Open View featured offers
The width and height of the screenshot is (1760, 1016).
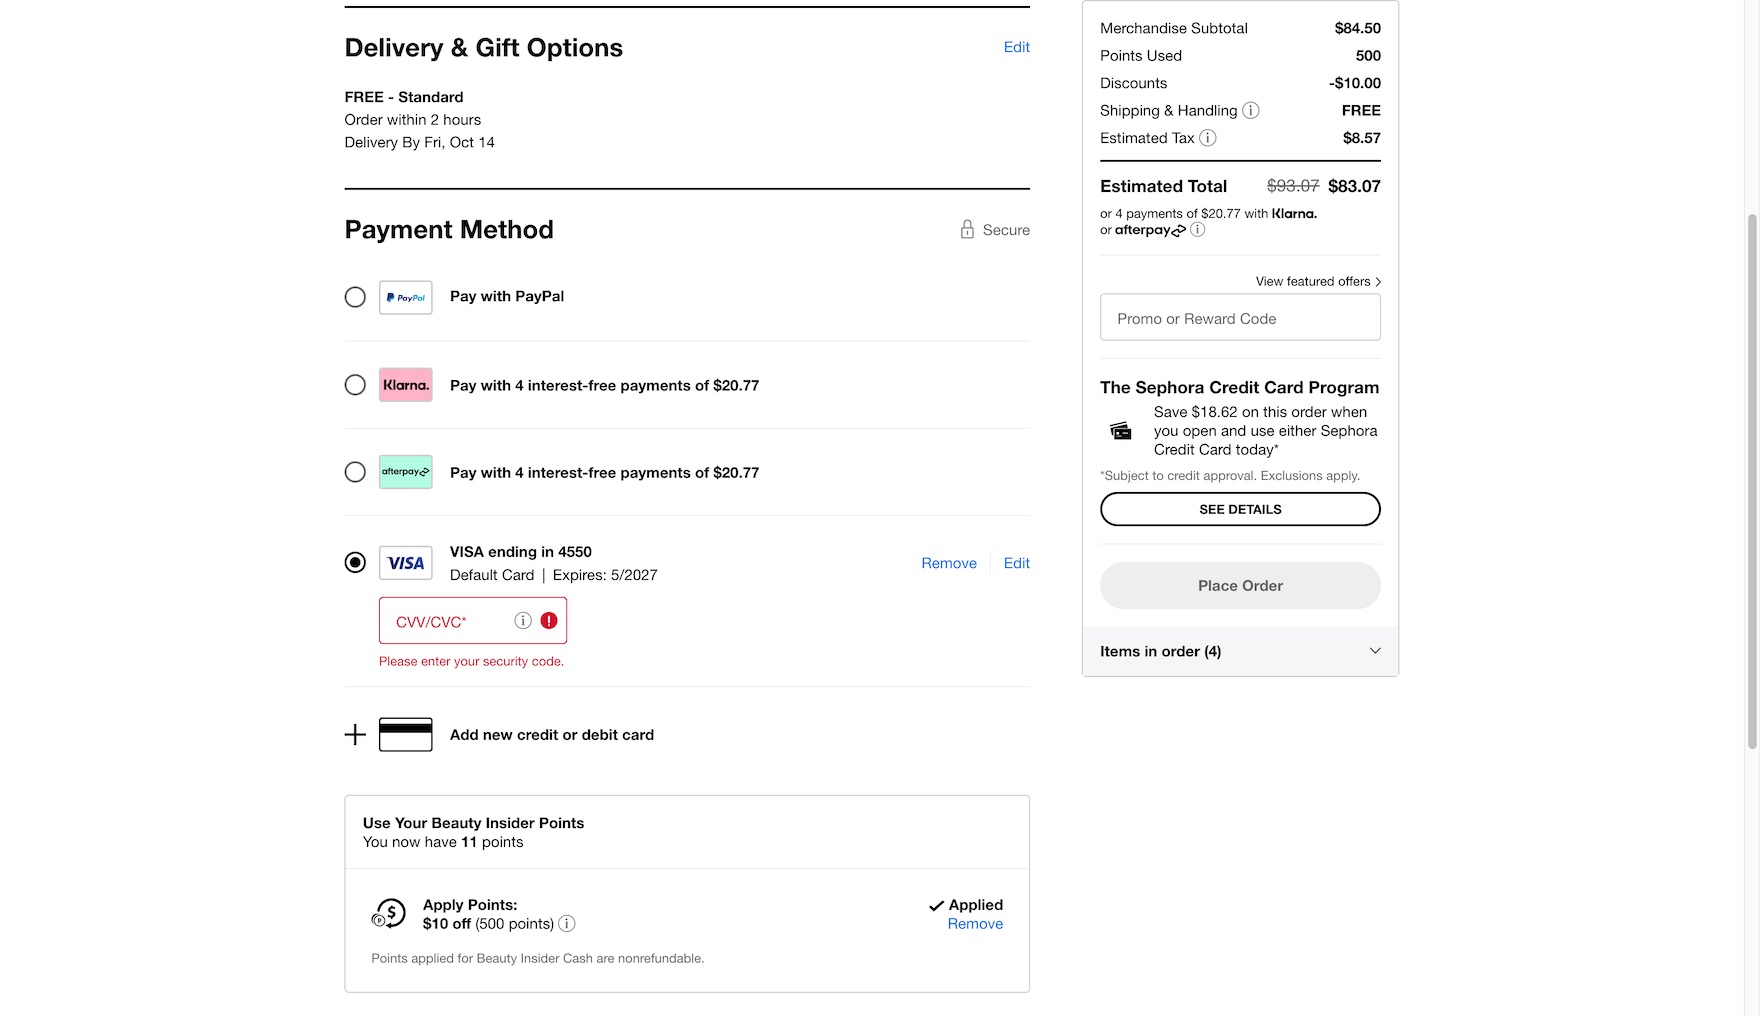(x=1318, y=282)
